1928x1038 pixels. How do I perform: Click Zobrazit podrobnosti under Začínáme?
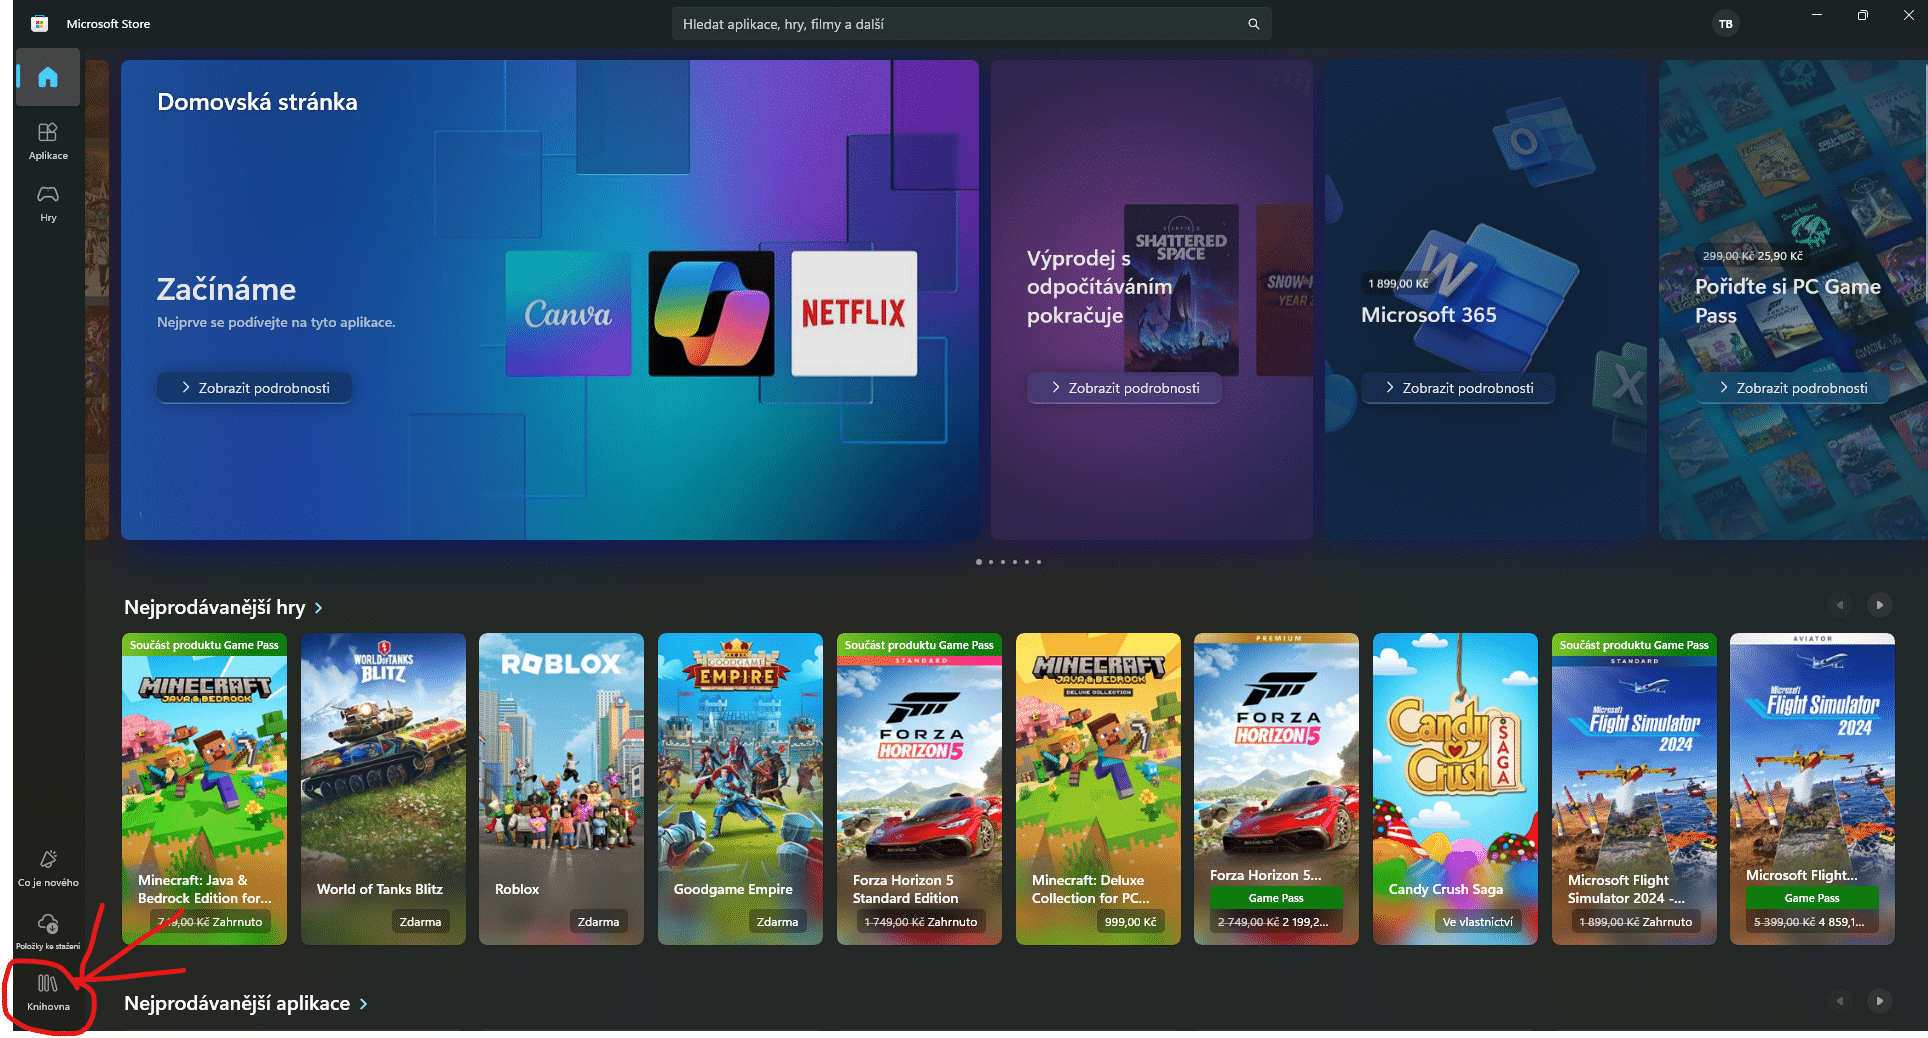254,388
